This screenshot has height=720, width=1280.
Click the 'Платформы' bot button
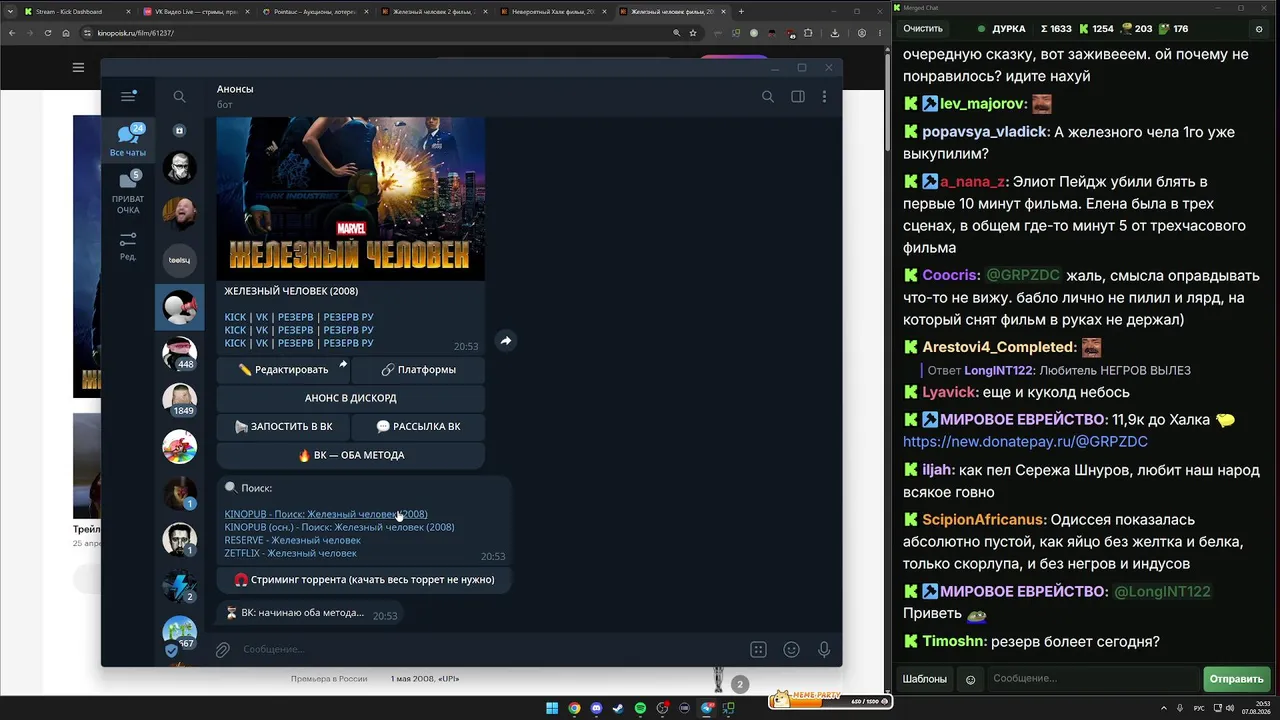418,370
